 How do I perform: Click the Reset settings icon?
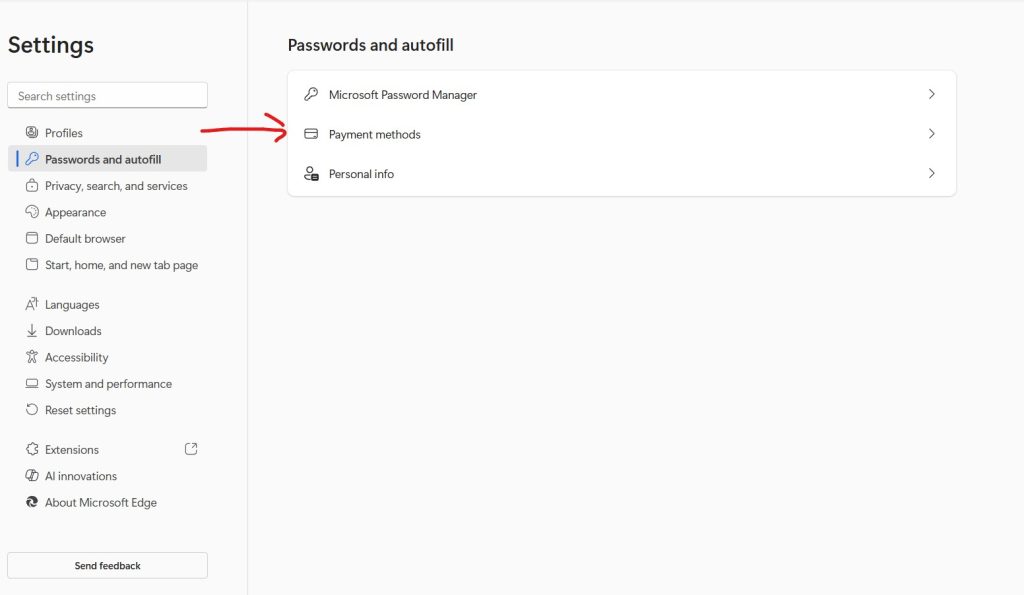click(30, 410)
